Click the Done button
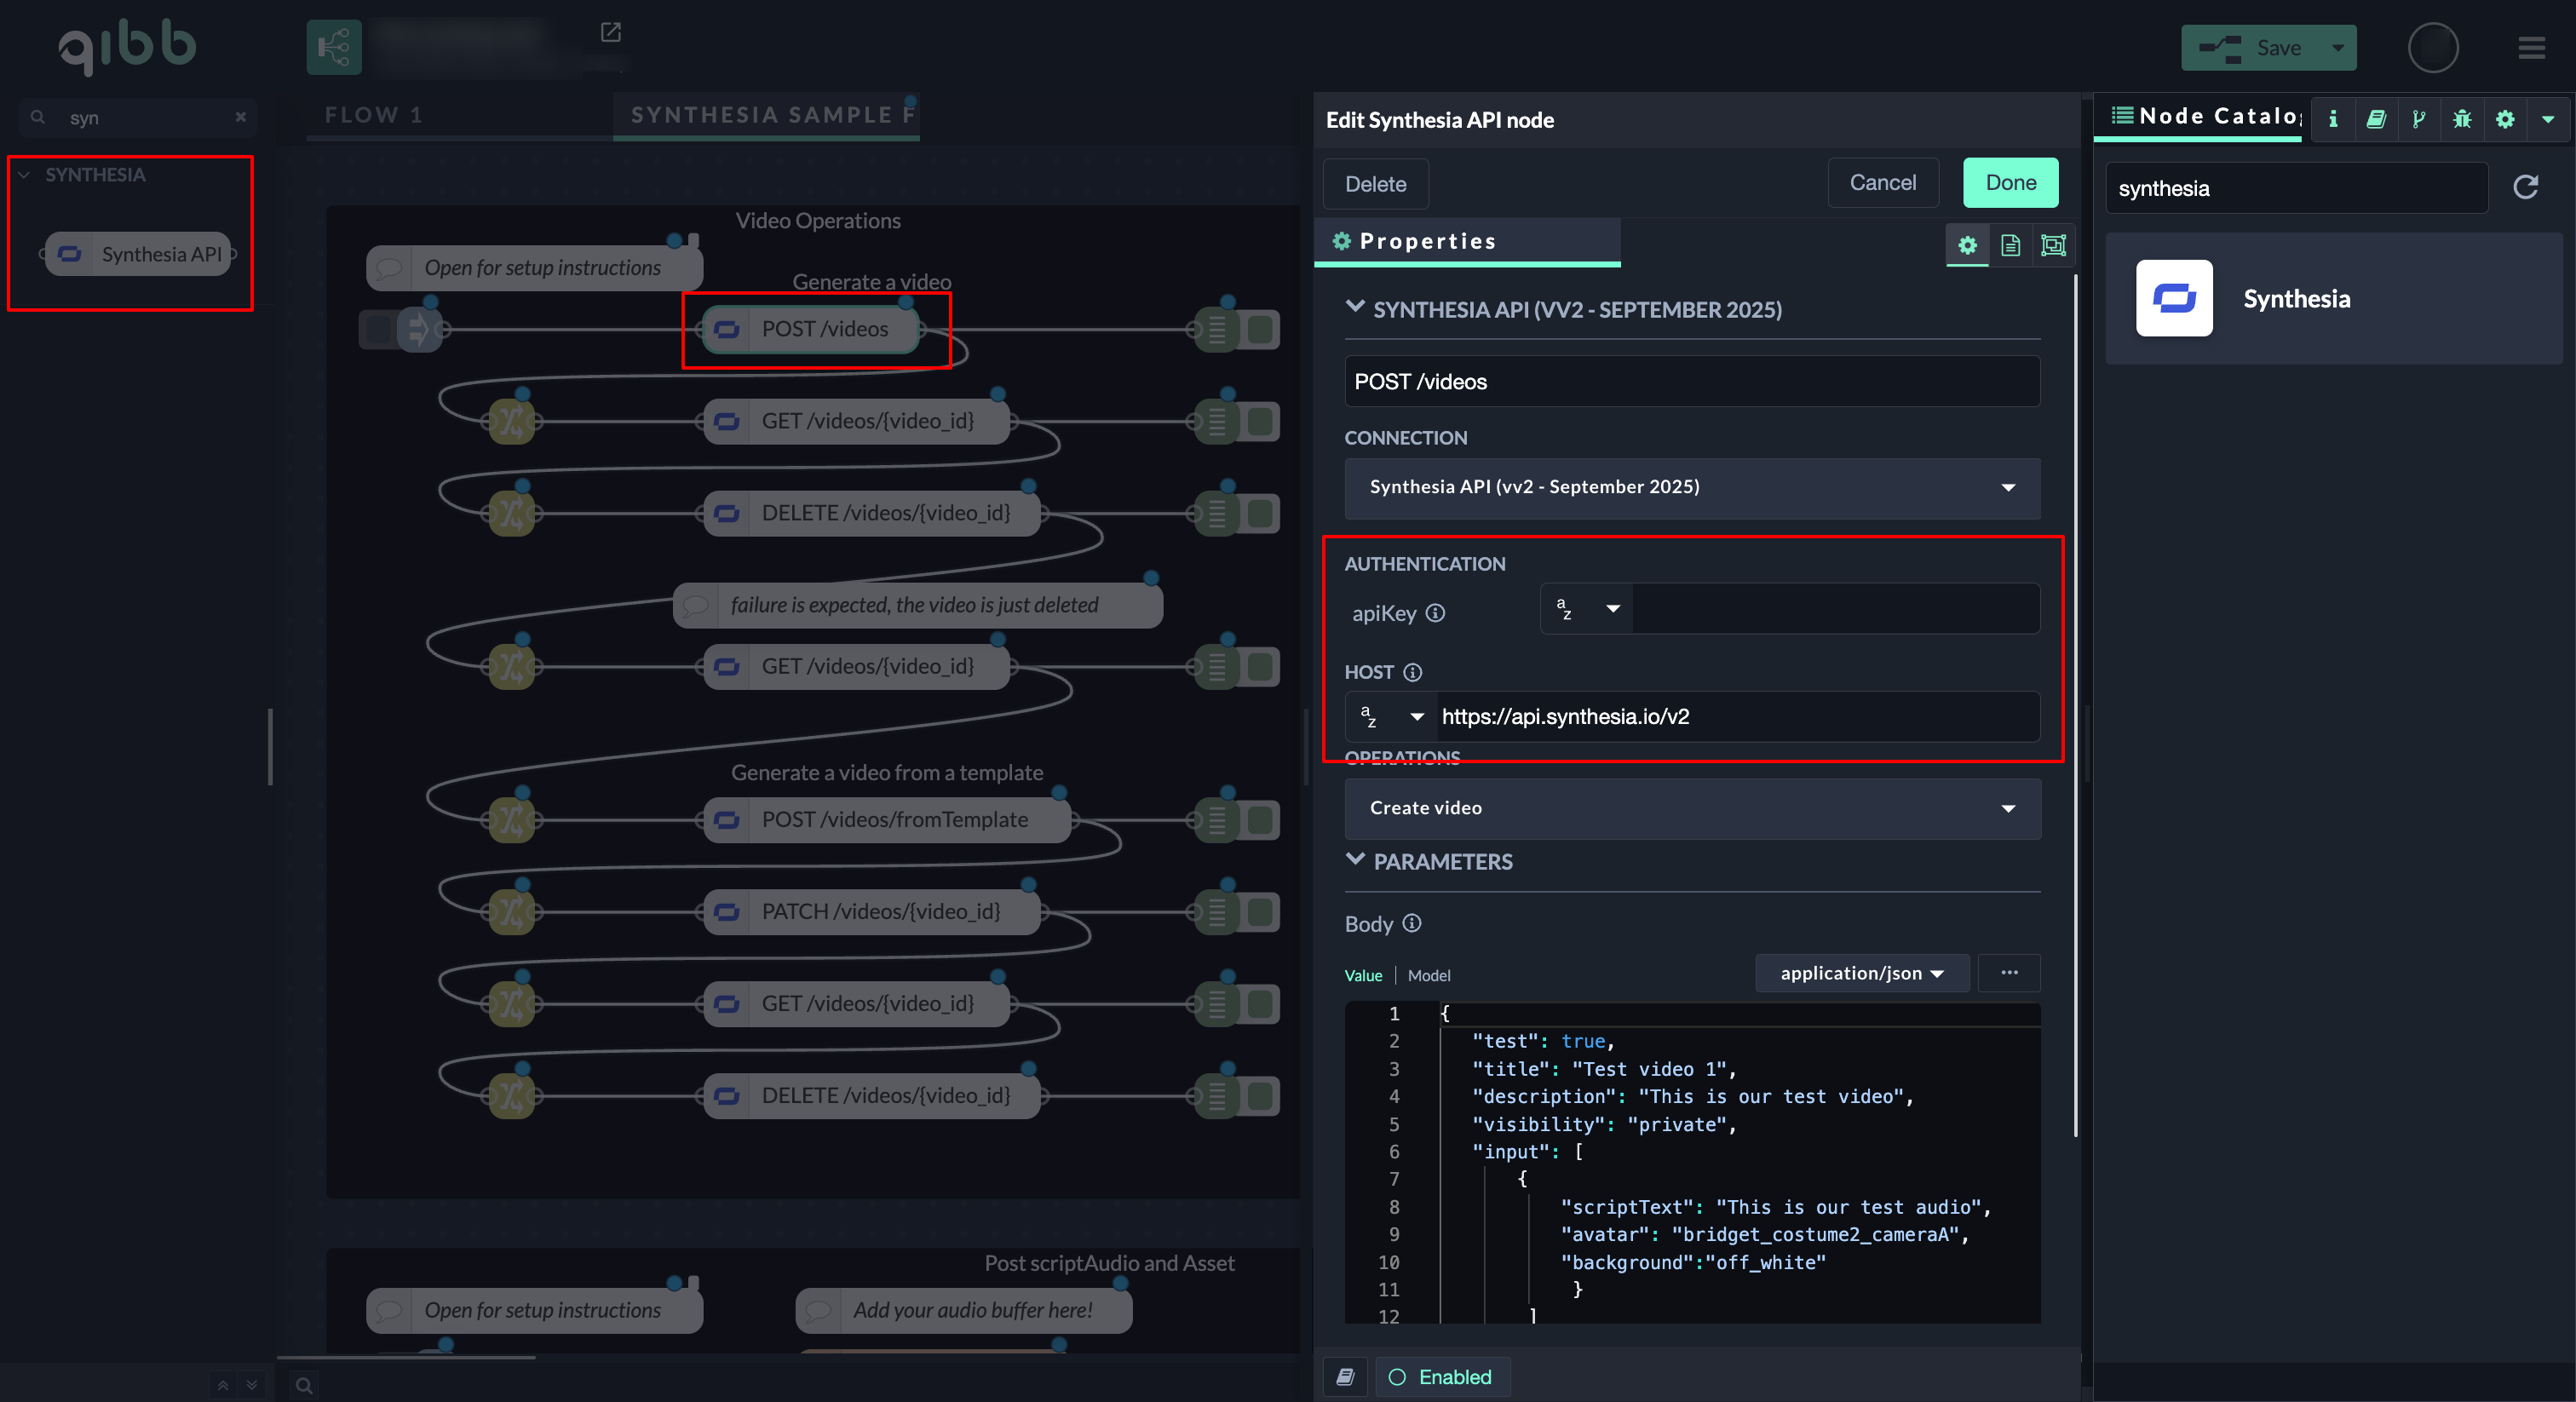 pyautogui.click(x=2010, y=182)
